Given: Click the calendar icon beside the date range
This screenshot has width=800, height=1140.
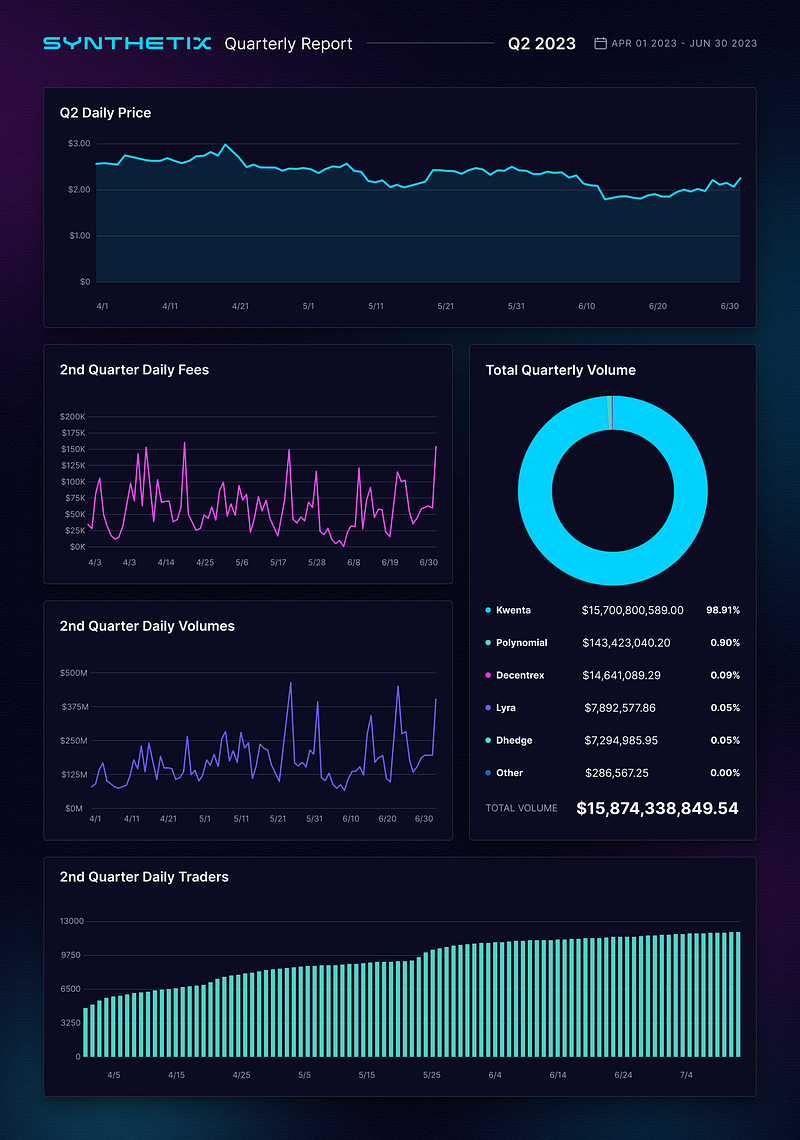Looking at the screenshot, I should (601, 44).
